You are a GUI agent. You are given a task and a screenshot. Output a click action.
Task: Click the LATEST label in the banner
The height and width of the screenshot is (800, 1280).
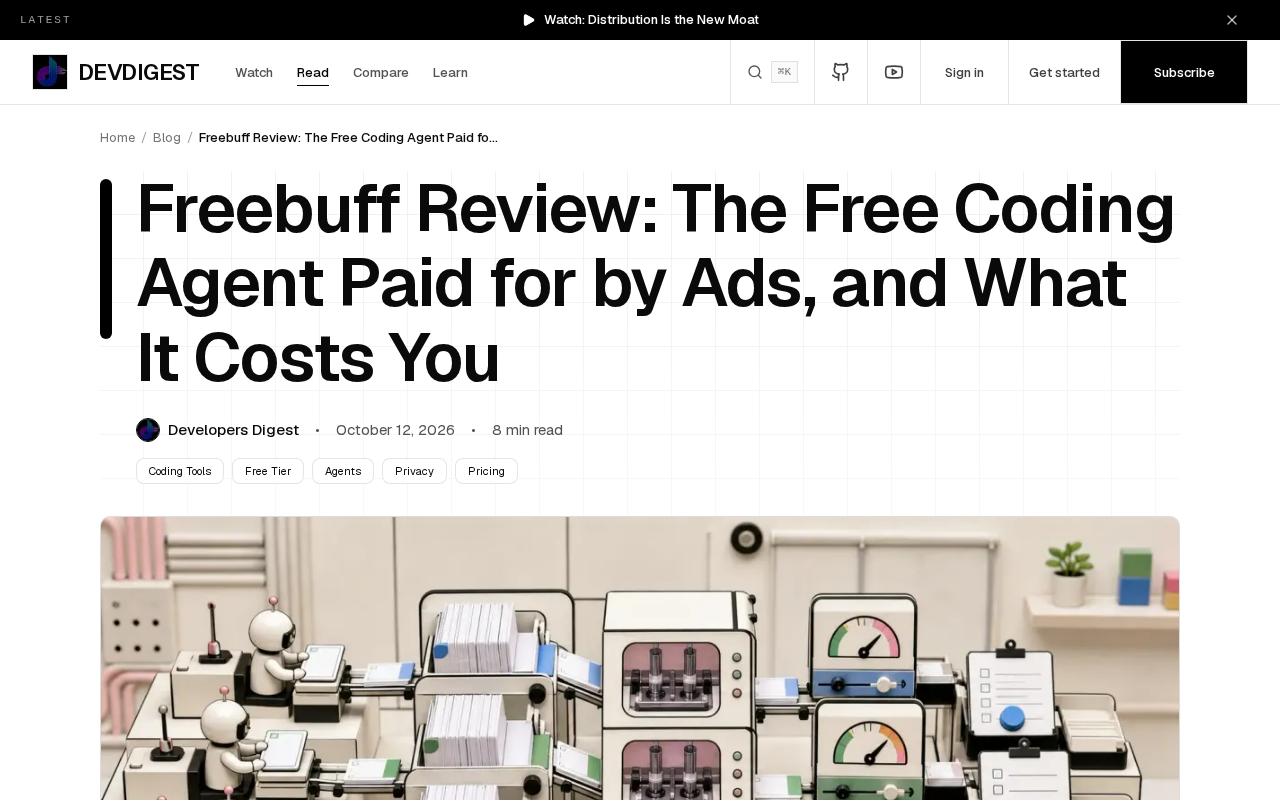(x=46, y=20)
